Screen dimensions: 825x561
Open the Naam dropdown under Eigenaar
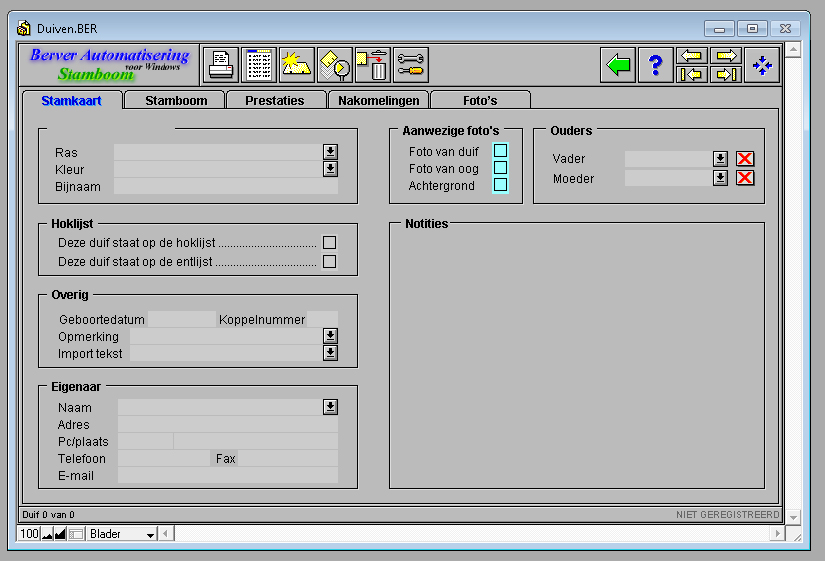pos(330,407)
